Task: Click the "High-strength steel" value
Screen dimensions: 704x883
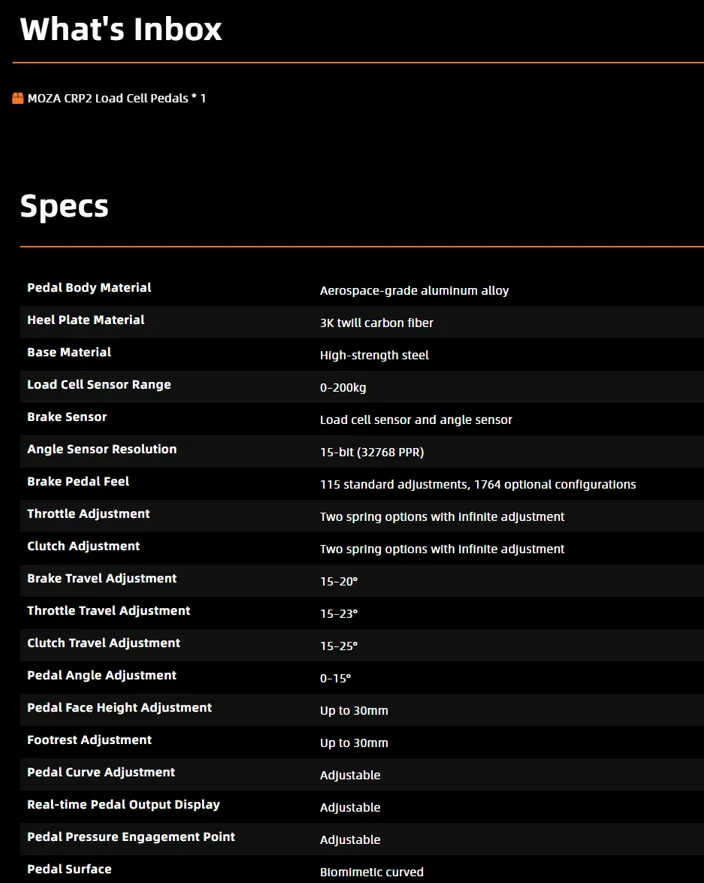Action: click(x=374, y=355)
